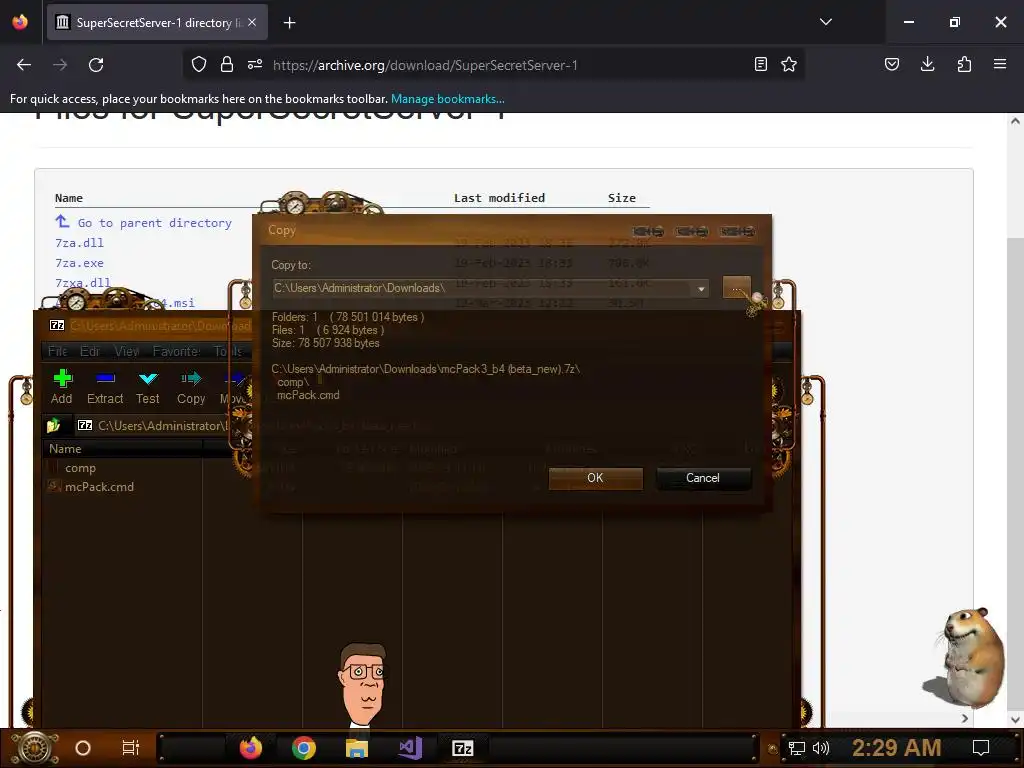Click the Firefox taskbar icon
1024x768 pixels.
click(251, 748)
